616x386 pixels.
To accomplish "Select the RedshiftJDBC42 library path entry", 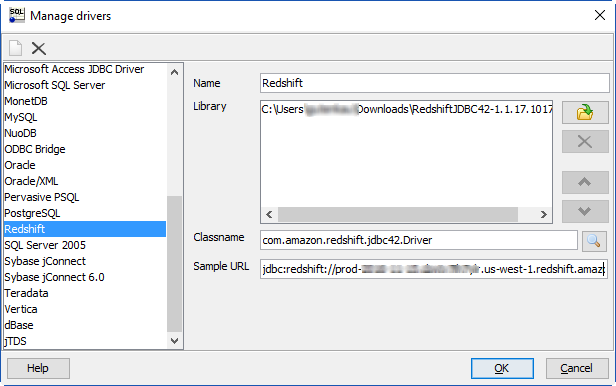I will tap(406, 109).
